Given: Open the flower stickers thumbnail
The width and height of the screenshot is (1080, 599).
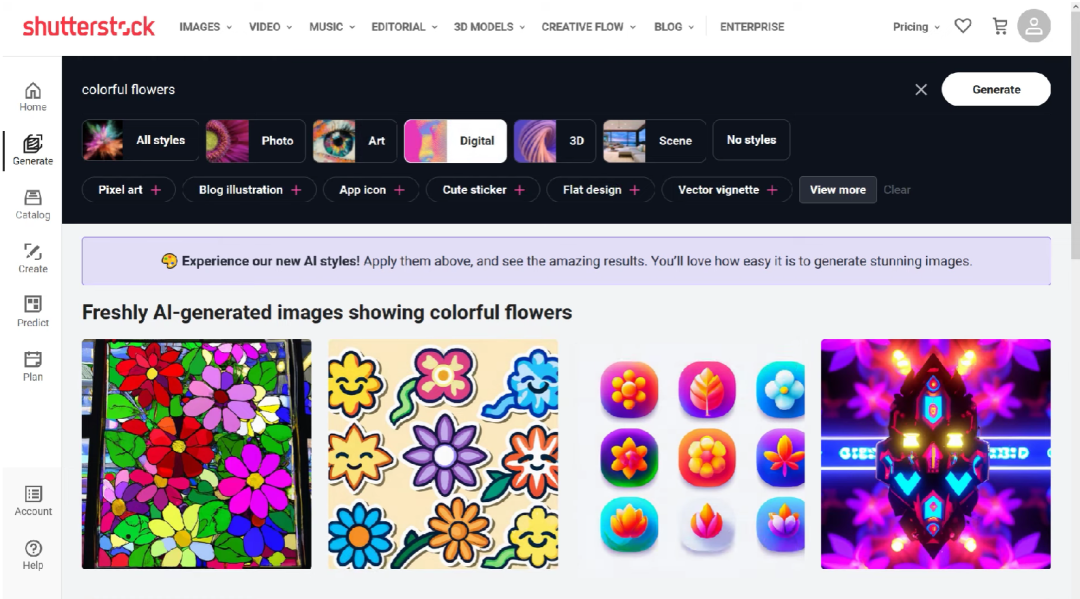Looking at the screenshot, I should pos(443,454).
